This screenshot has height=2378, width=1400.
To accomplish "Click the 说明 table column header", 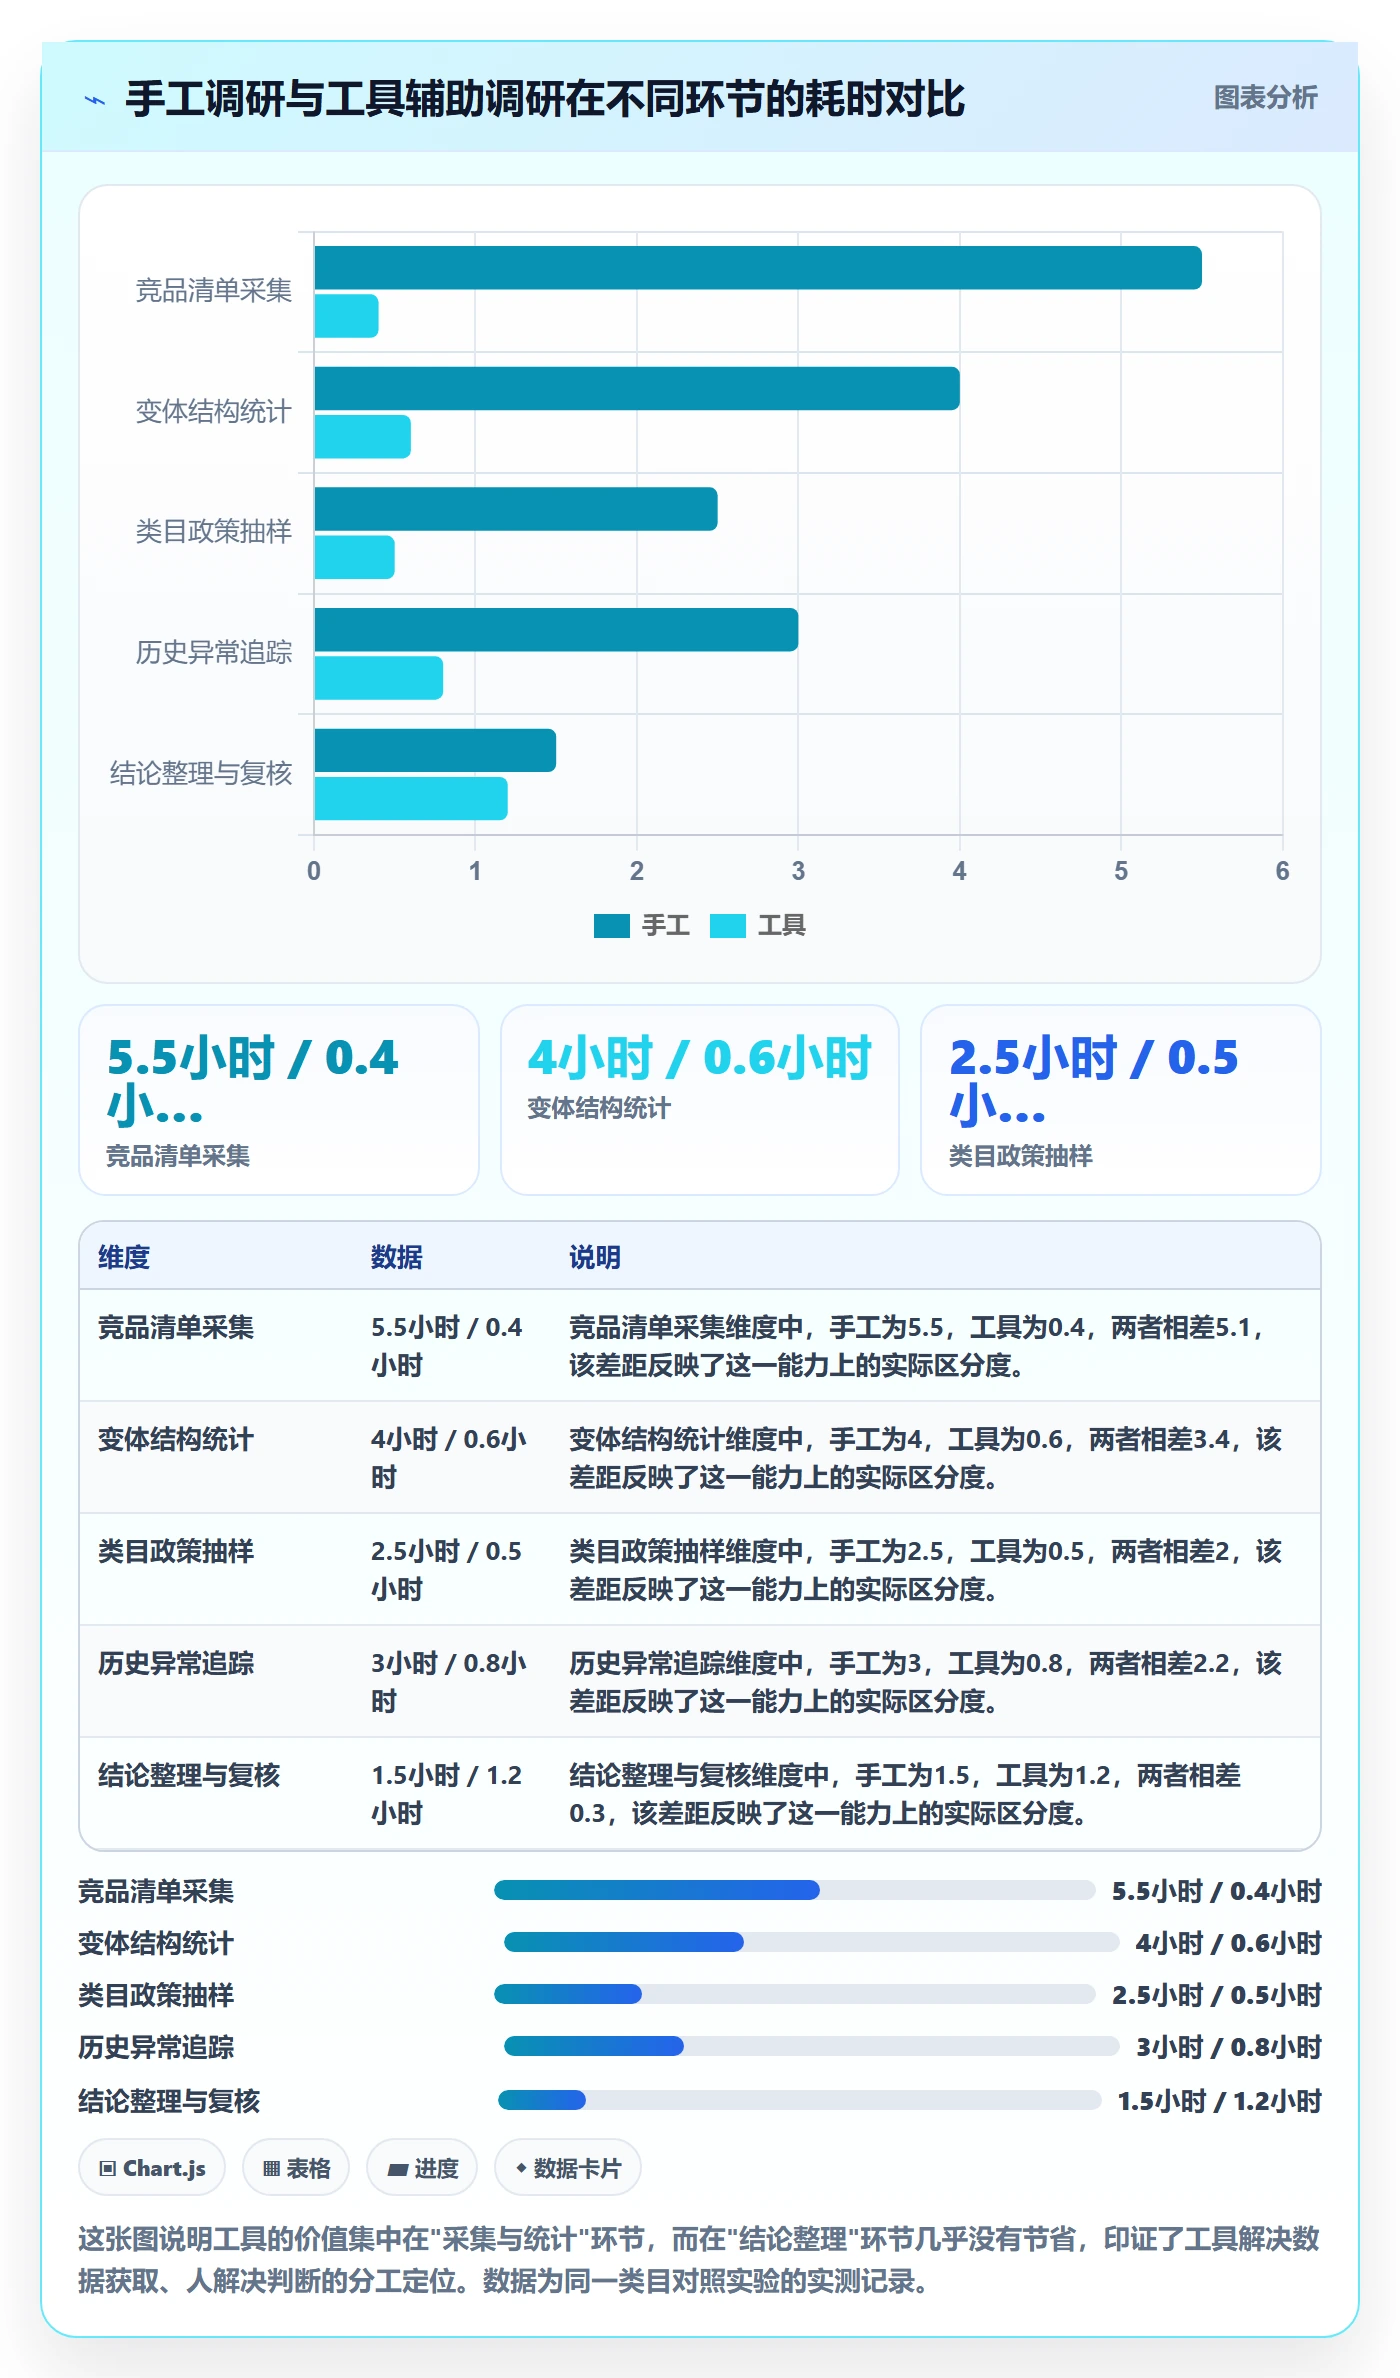I will click(x=595, y=1257).
